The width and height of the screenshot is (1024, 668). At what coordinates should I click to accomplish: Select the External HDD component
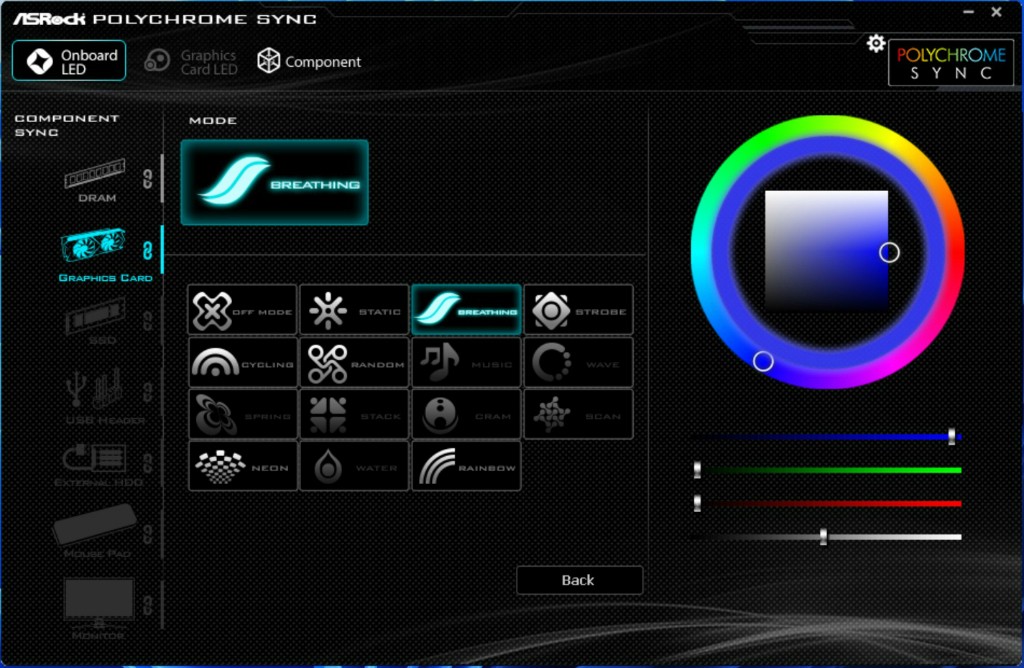pyautogui.click(x=98, y=465)
